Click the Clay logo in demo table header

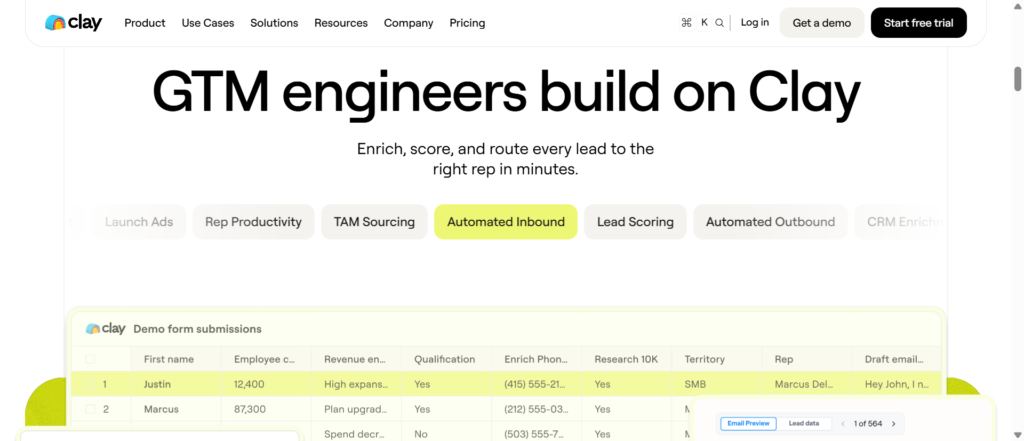105,329
